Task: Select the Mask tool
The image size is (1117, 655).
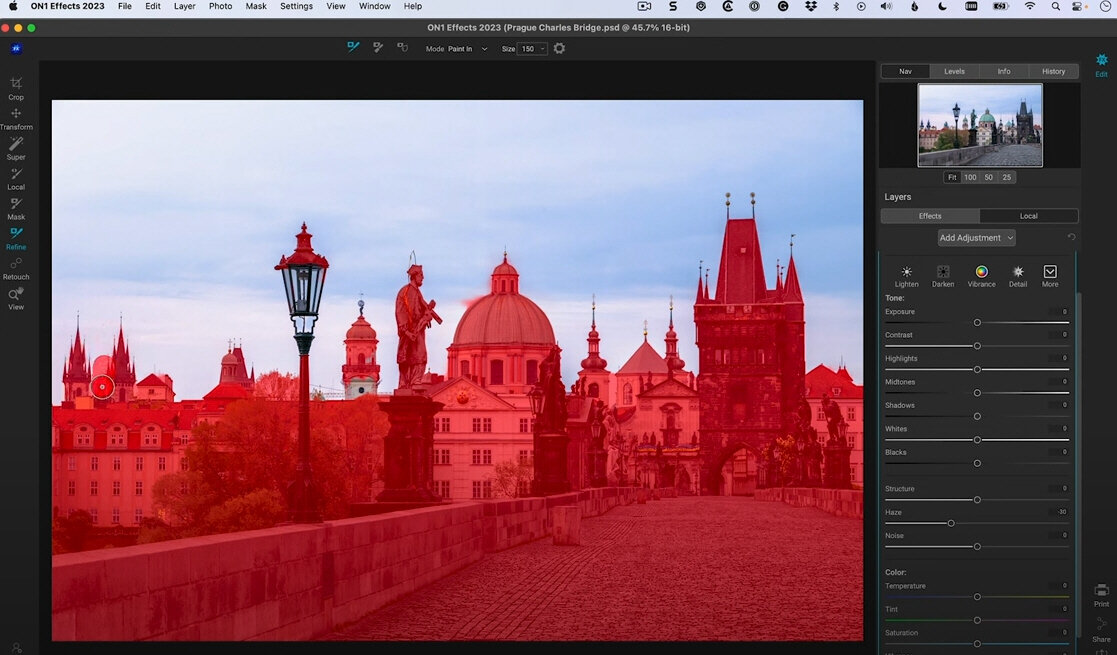Action: [16, 208]
